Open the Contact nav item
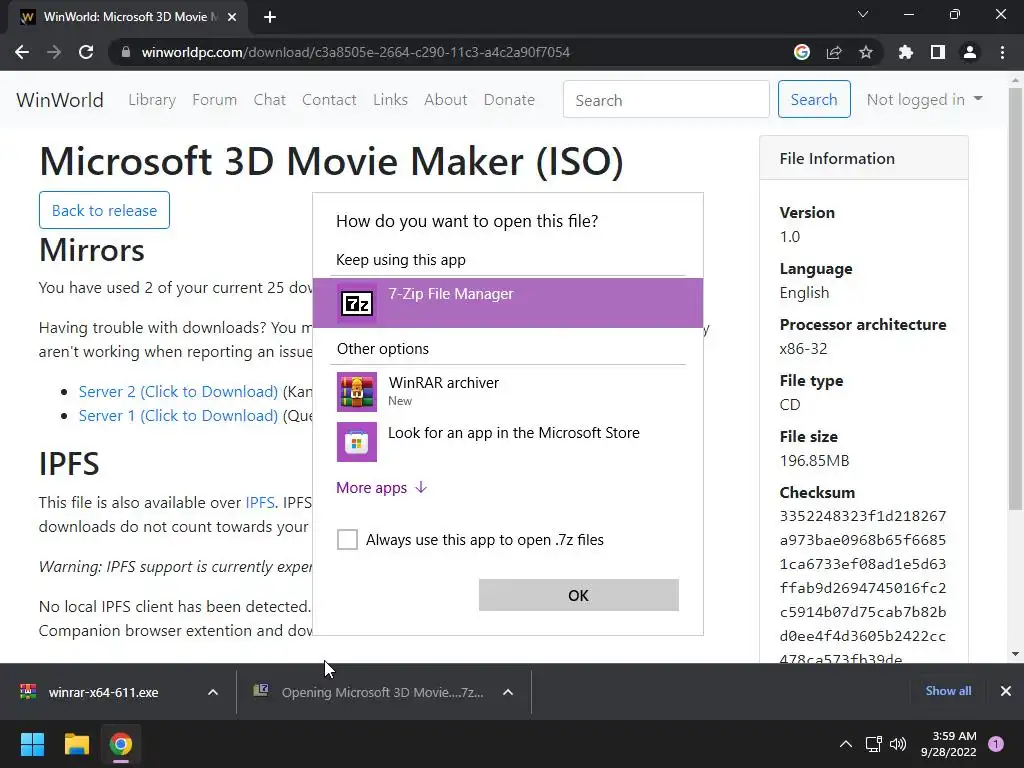The image size is (1024, 768). tap(329, 100)
